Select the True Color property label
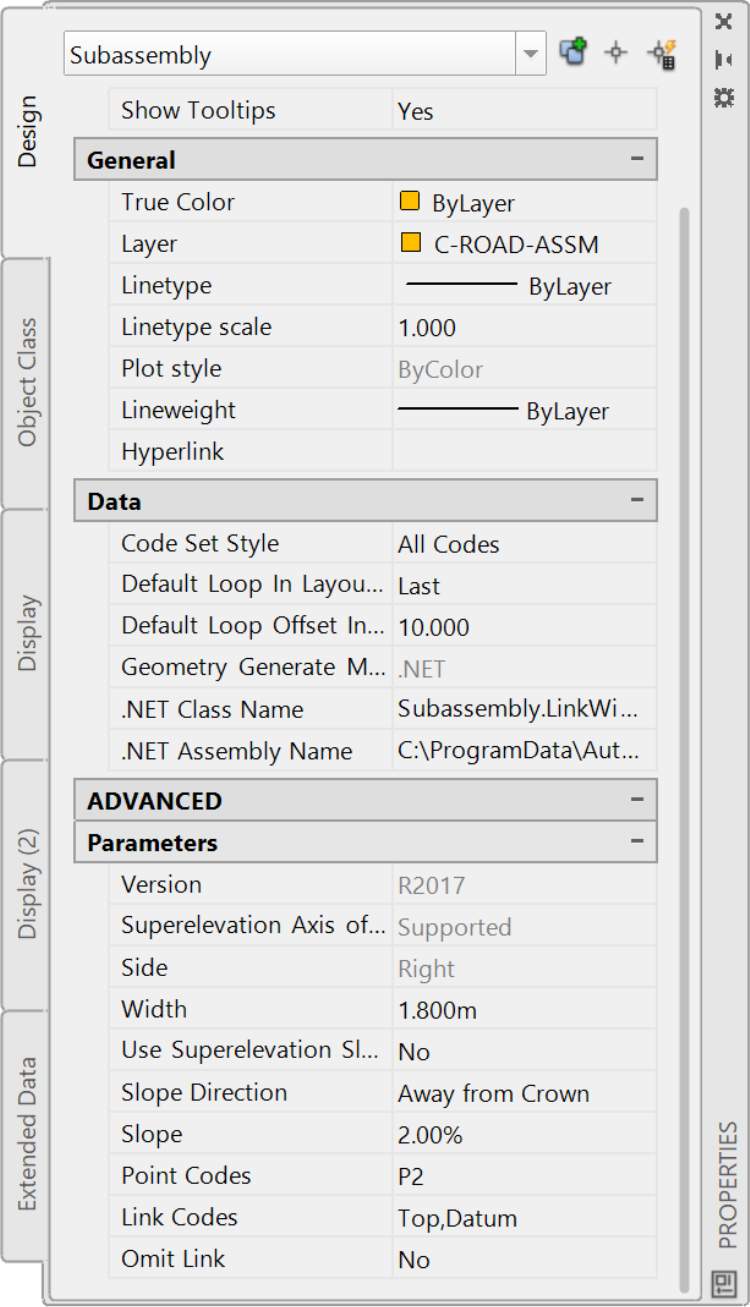750x1307 pixels. tap(178, 202)
